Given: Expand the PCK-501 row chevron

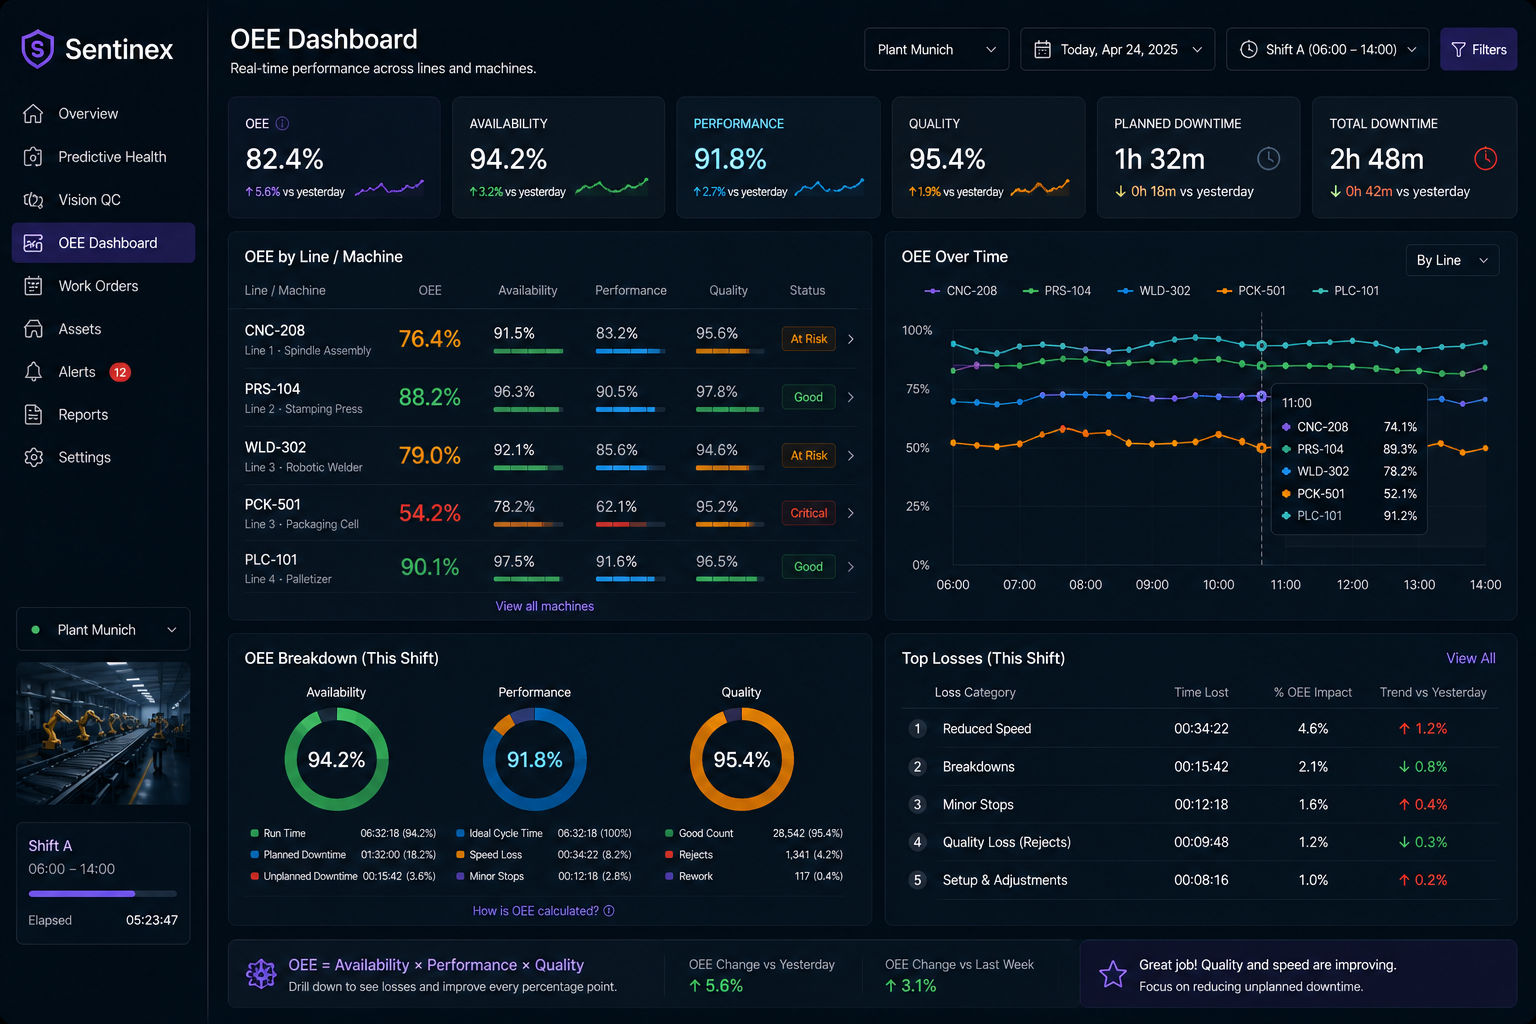Looking at the screenshot, I should point(851,513).
